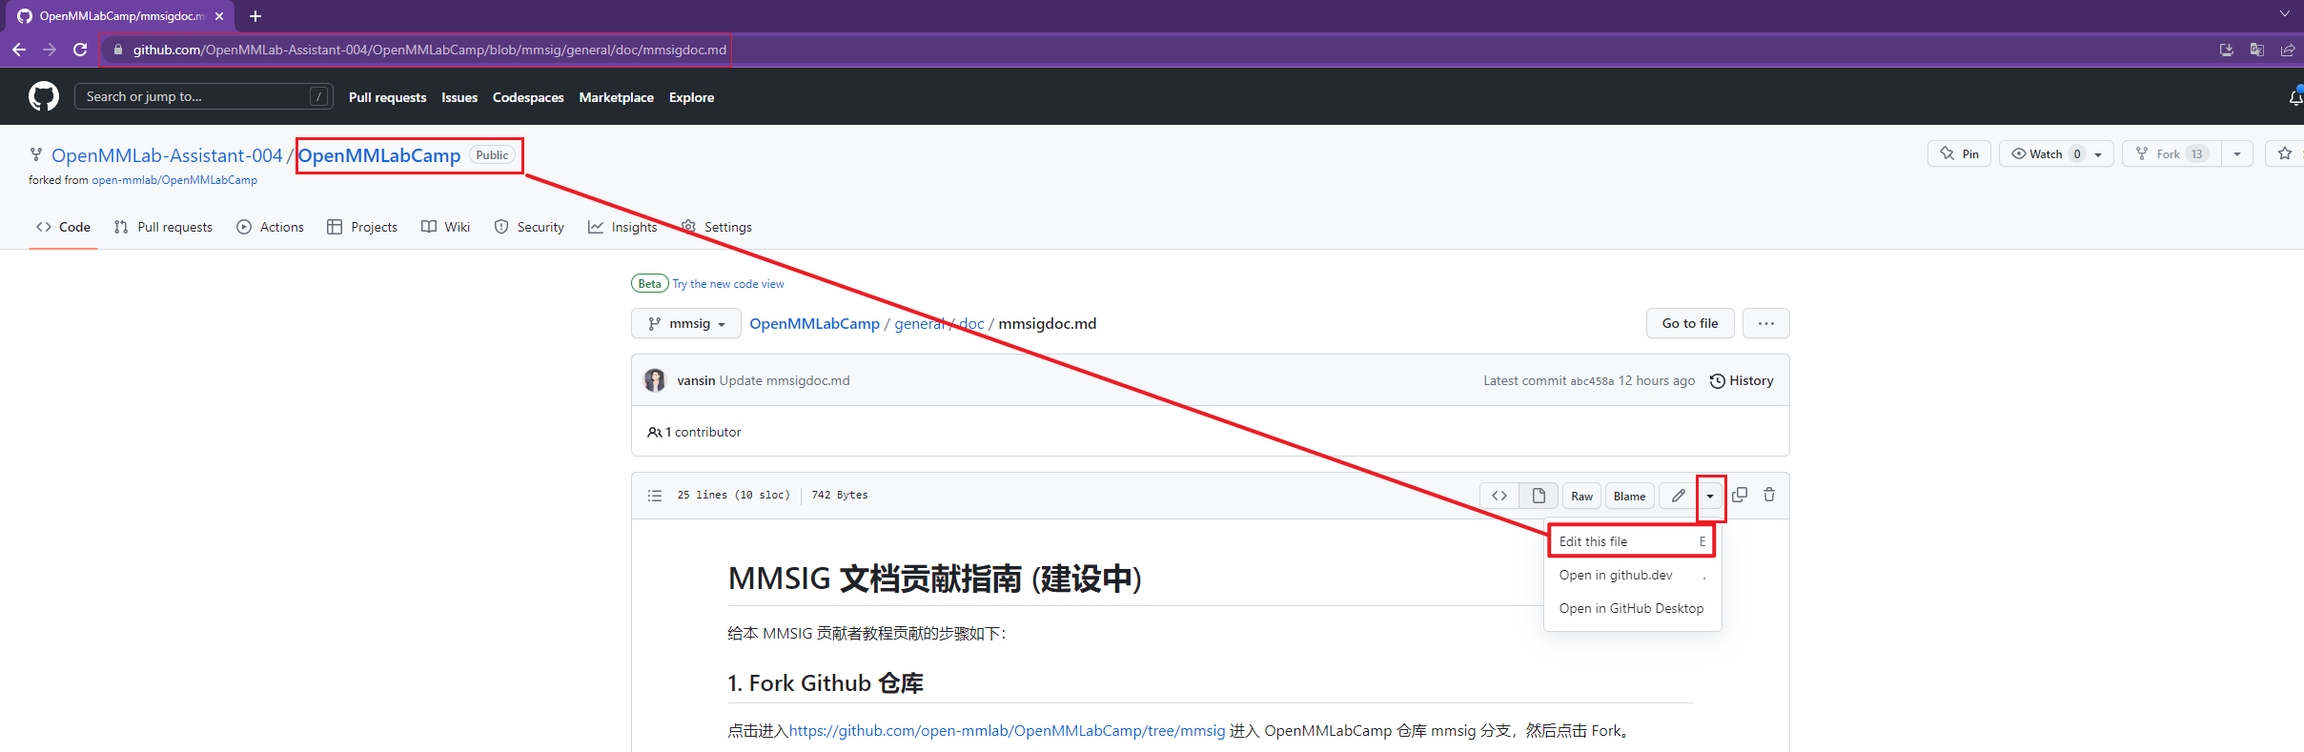Open the edit options dropdown arrow
The width and height of the screenshot is (2304, 752).
pos(1710,496)
